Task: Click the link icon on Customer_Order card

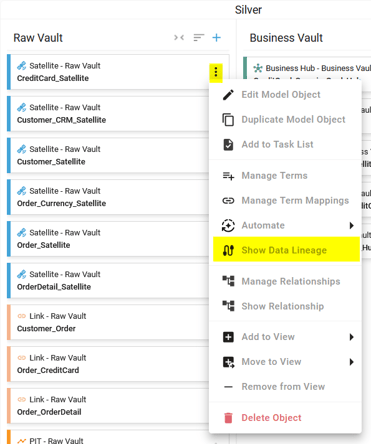Action: pos(22,316)
